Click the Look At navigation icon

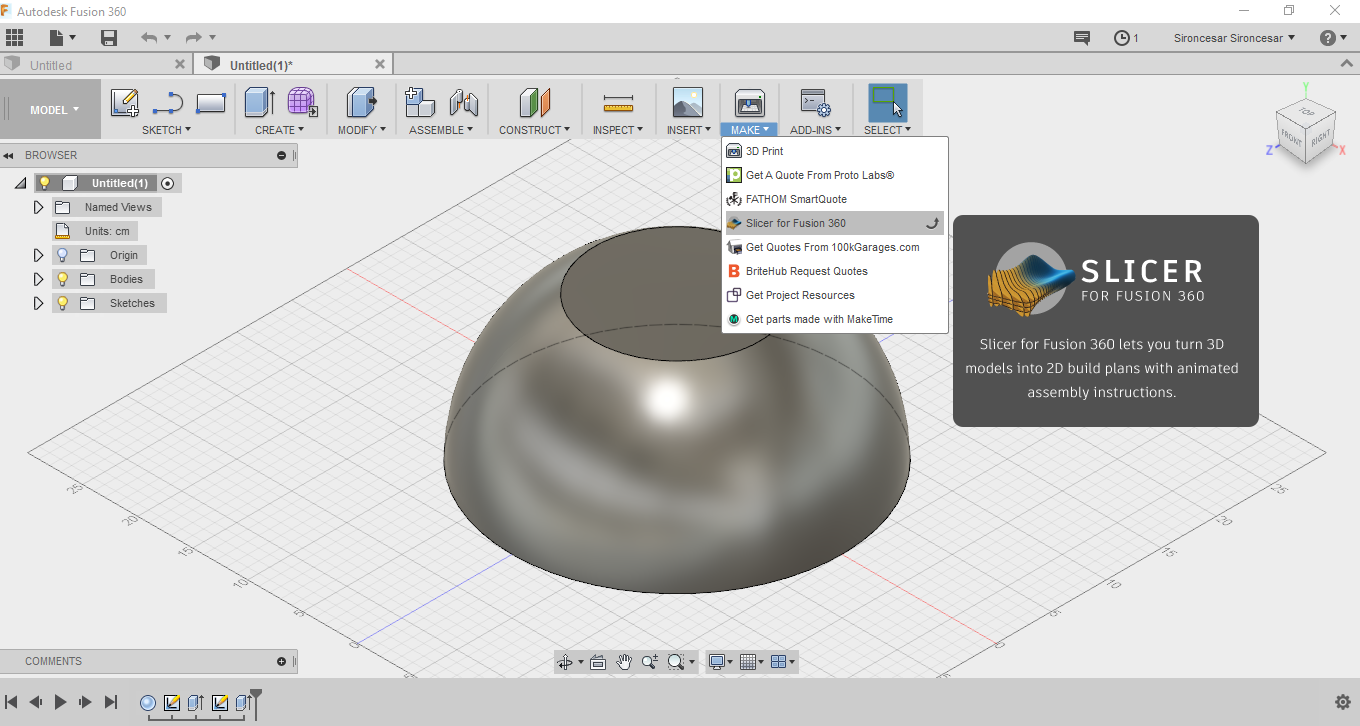598,662
